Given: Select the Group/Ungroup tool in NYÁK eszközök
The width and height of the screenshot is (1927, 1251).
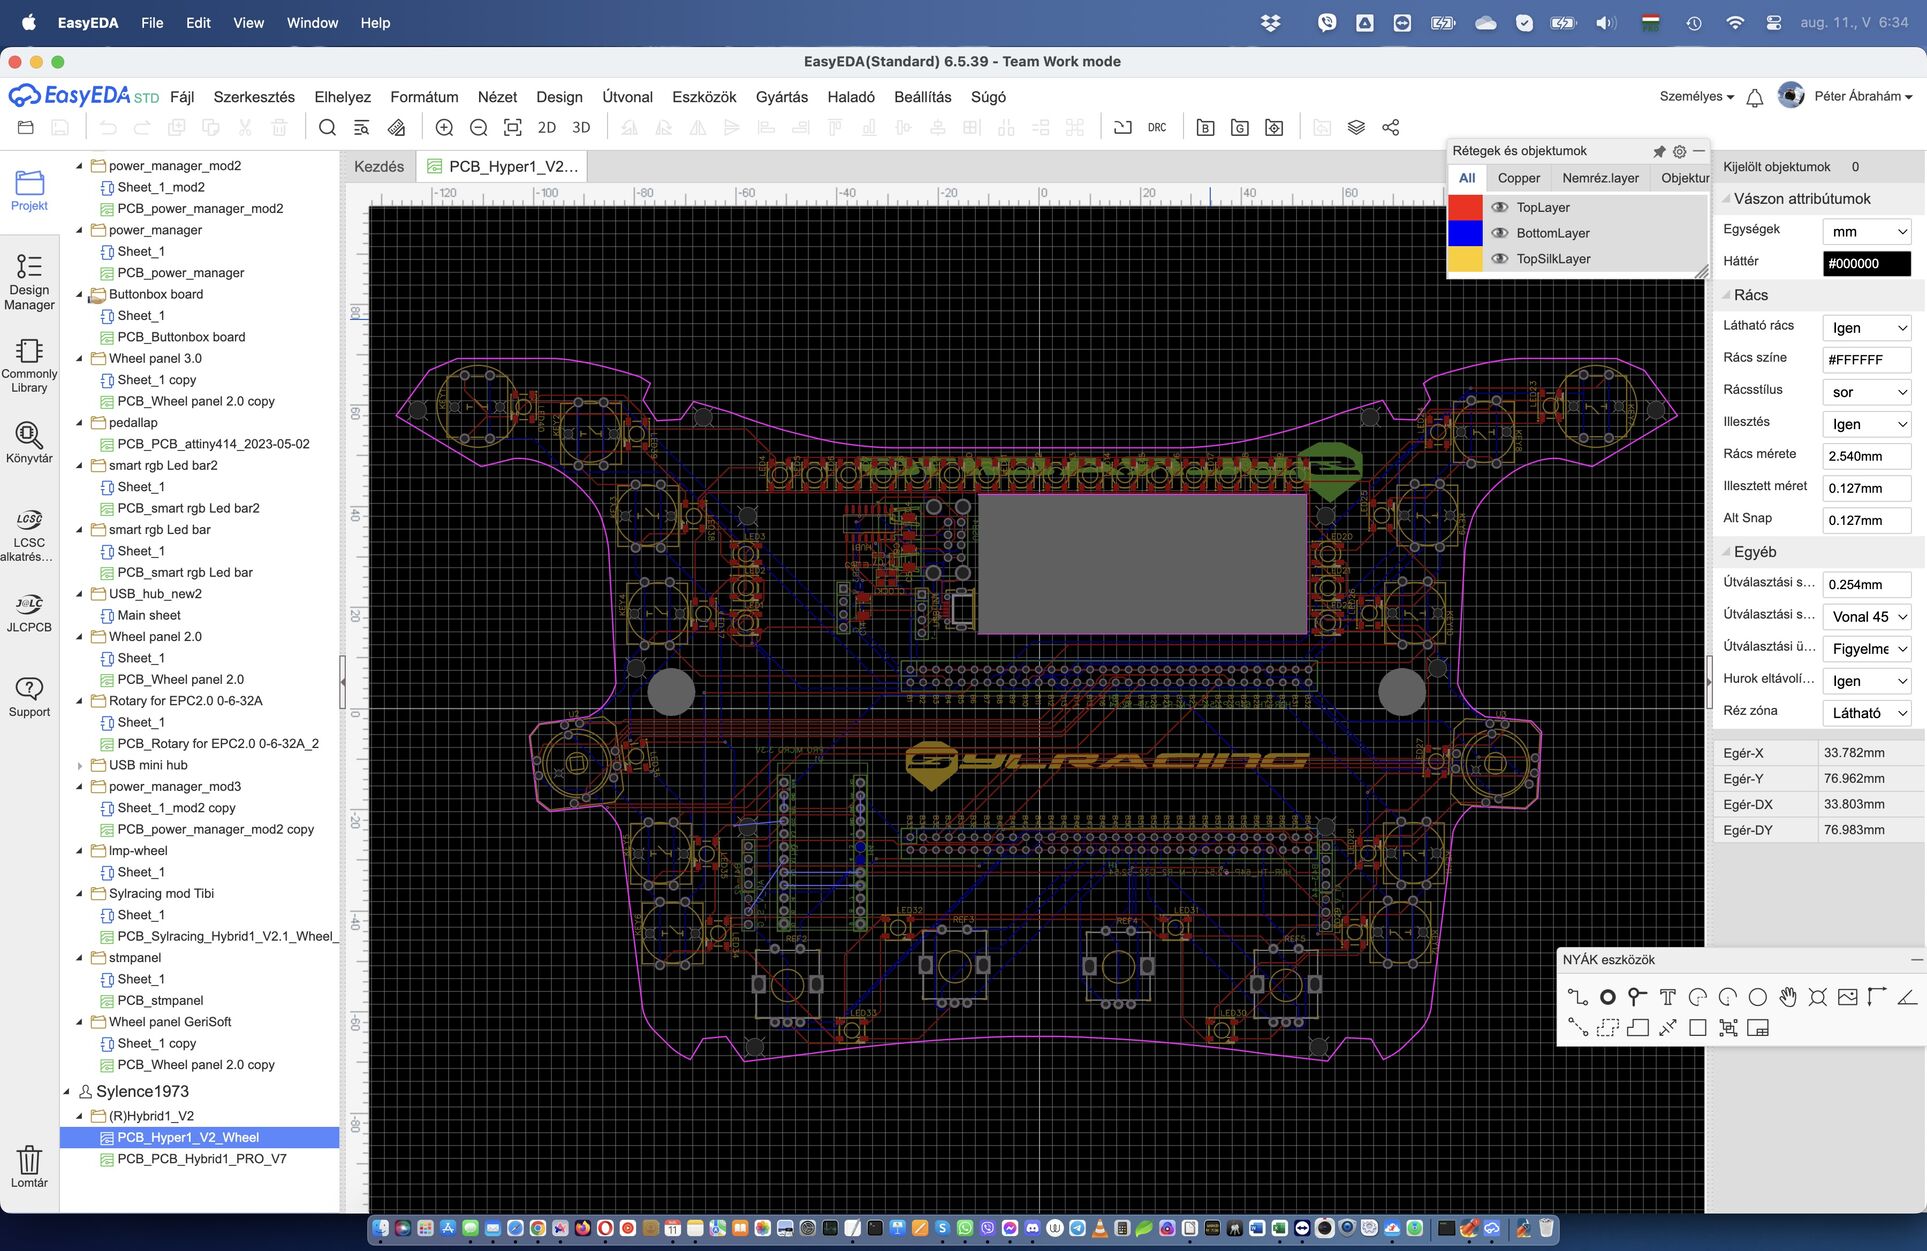Looking at the screenshot, I should [1727, 1027].
